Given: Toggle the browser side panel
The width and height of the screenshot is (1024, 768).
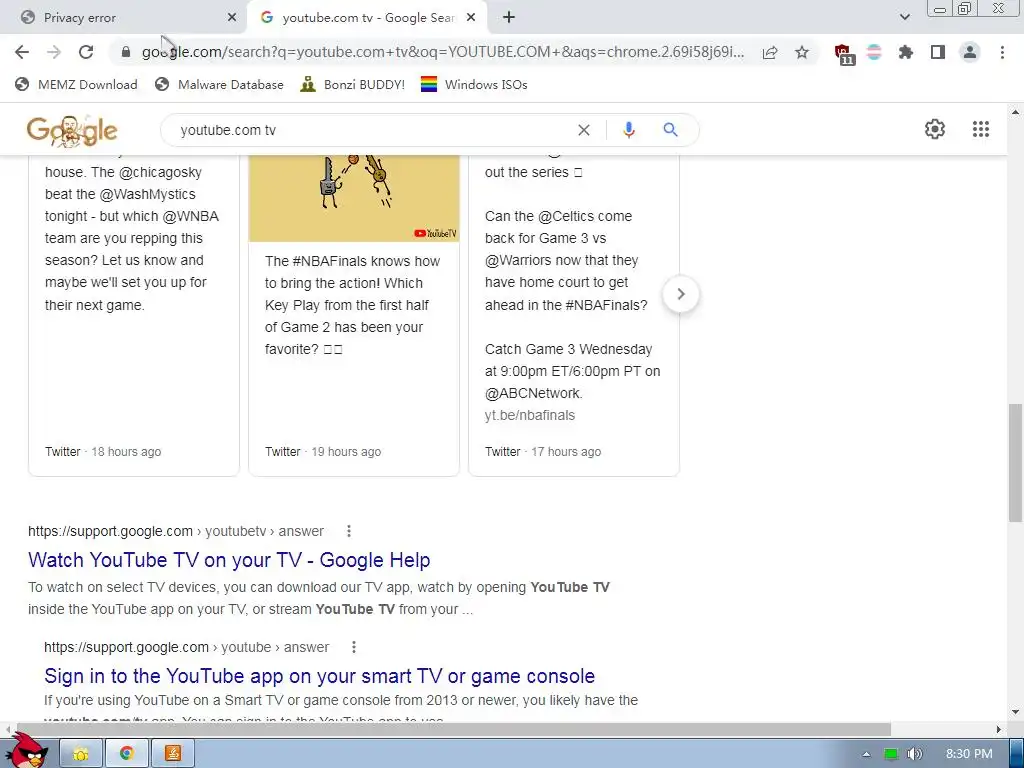Looking at the screenshot, I should tap(938, 52).
